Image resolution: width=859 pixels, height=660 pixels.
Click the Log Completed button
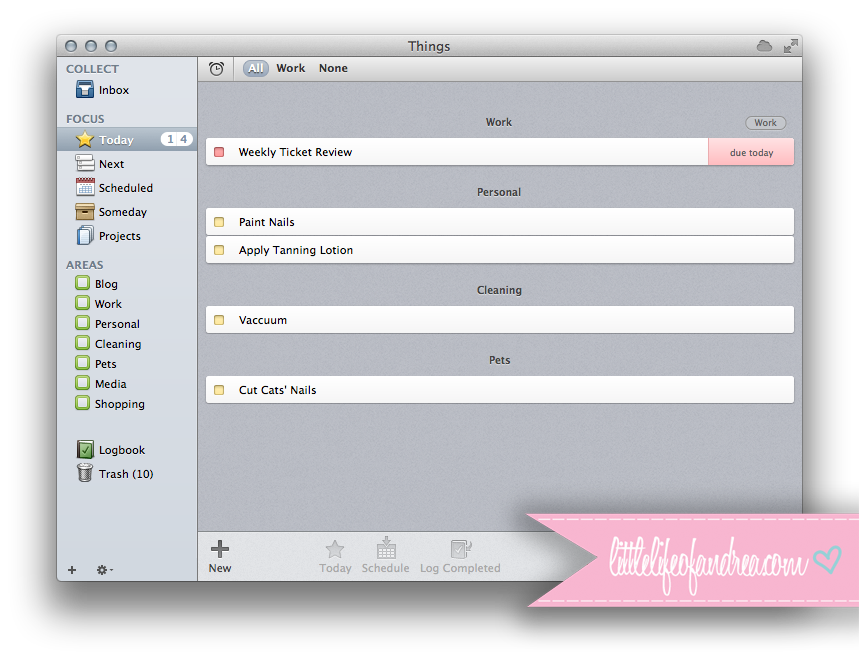[460, 555]
